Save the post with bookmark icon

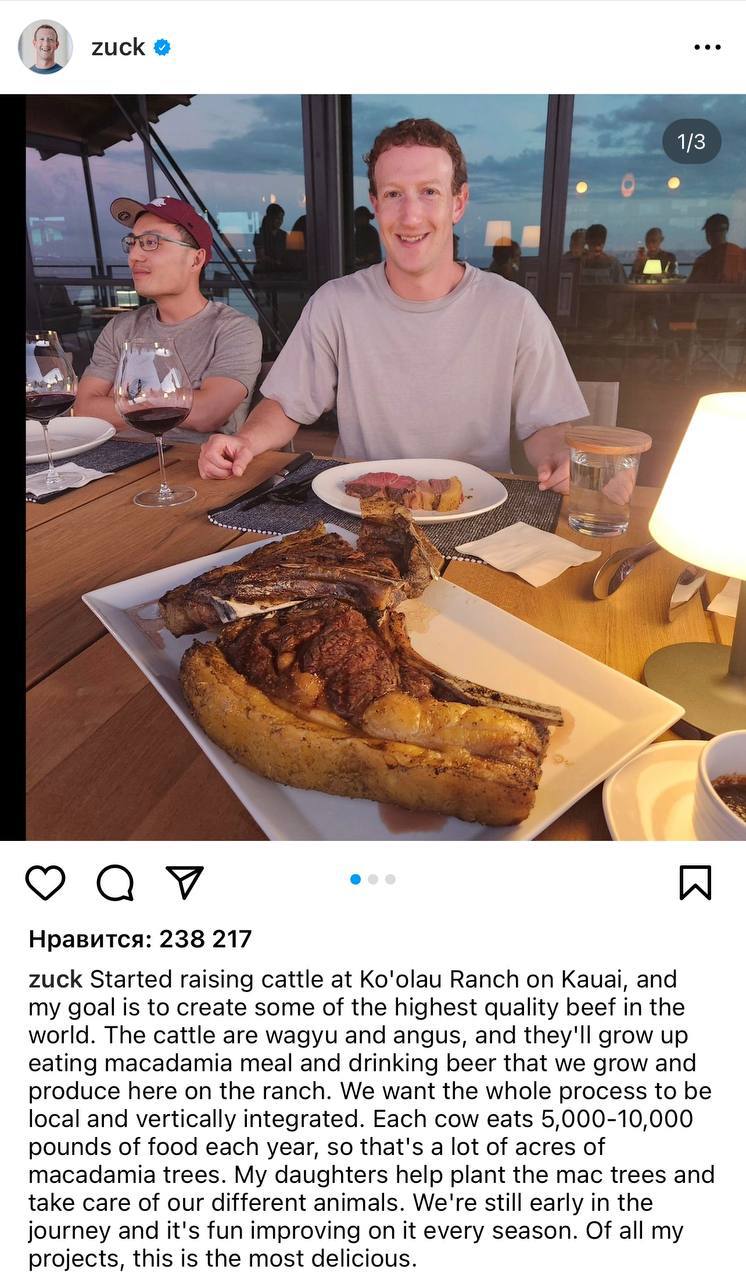tap(695, 882)
